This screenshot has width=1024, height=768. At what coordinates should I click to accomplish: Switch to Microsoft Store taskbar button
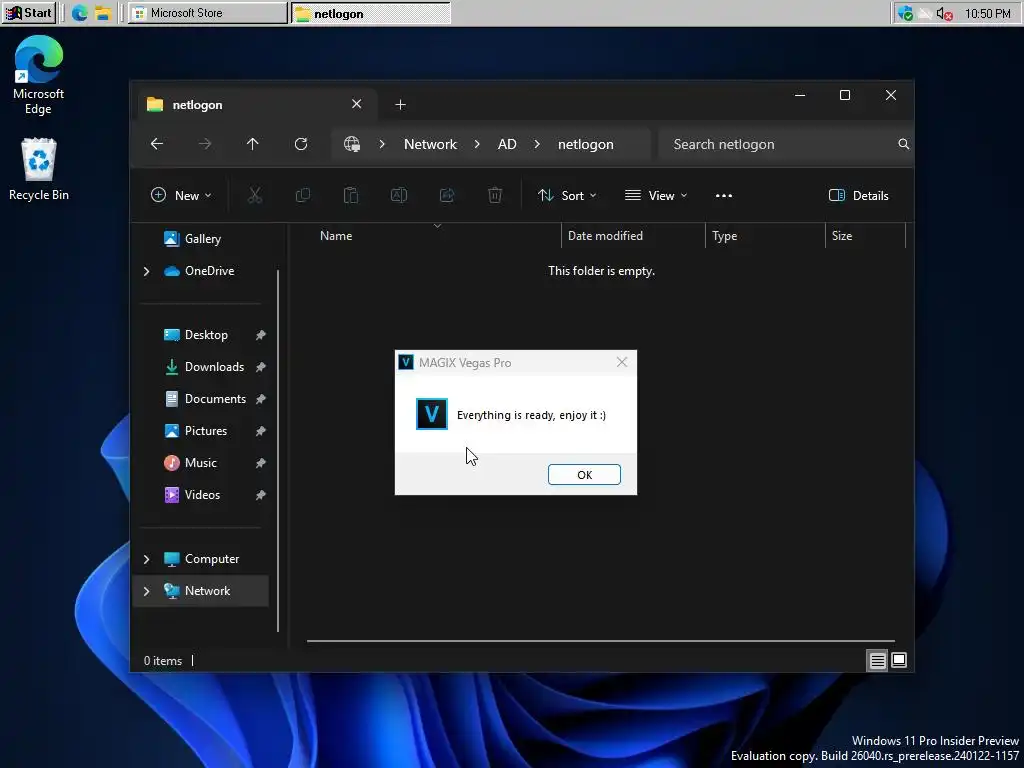pos(208,13)
